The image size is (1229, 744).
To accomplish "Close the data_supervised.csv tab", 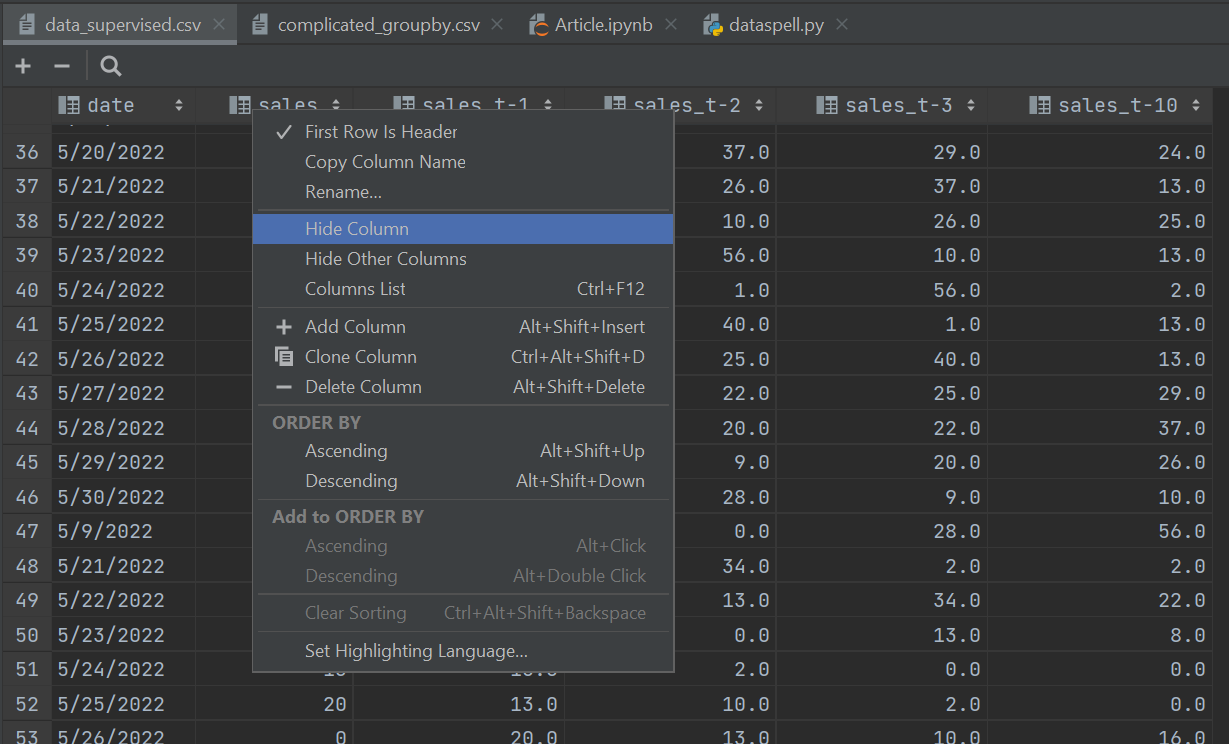I will (219, 25).
